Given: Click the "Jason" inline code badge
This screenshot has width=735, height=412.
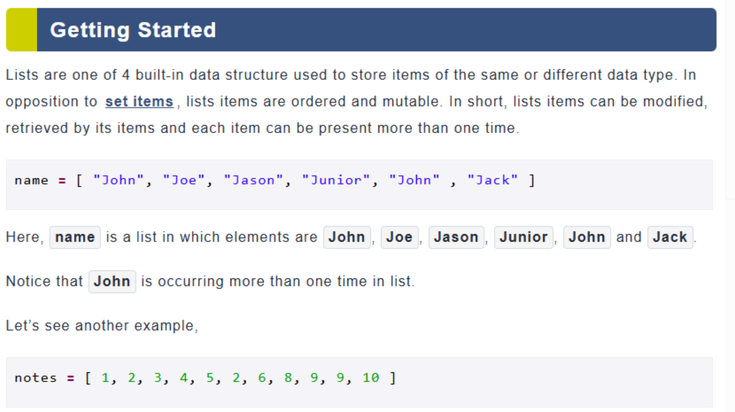Looking at the screenshot, I should tap(456, 237).
